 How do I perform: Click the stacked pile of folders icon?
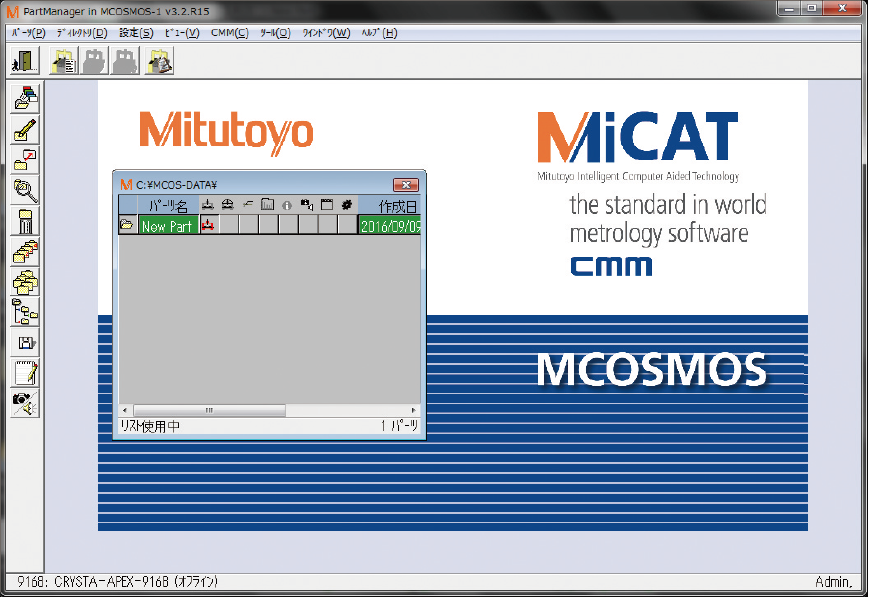click(x=25, y=282)
